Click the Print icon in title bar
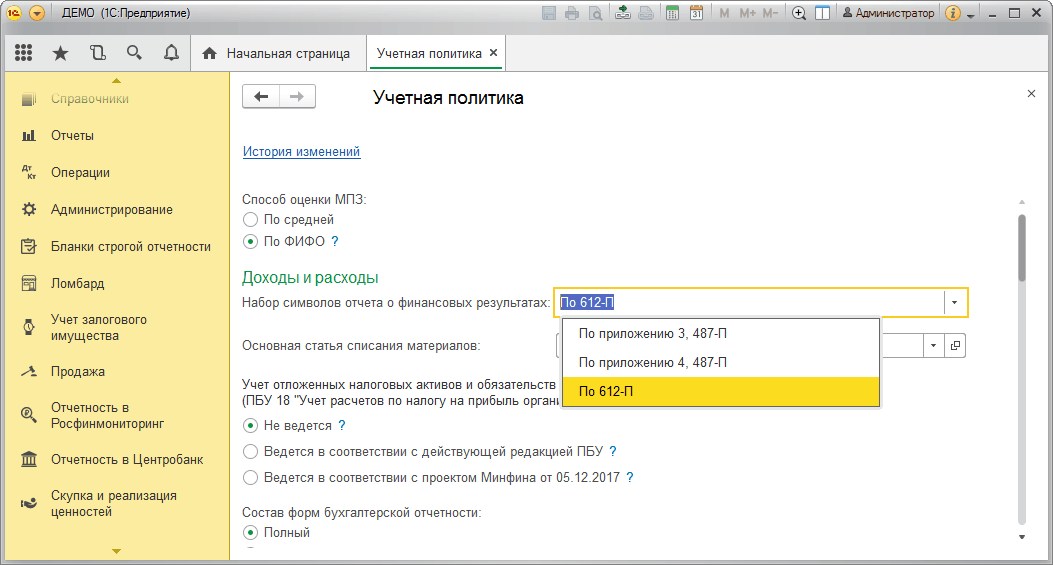The width and height of the screenshot is (1053, 565). tap(572, 13)
